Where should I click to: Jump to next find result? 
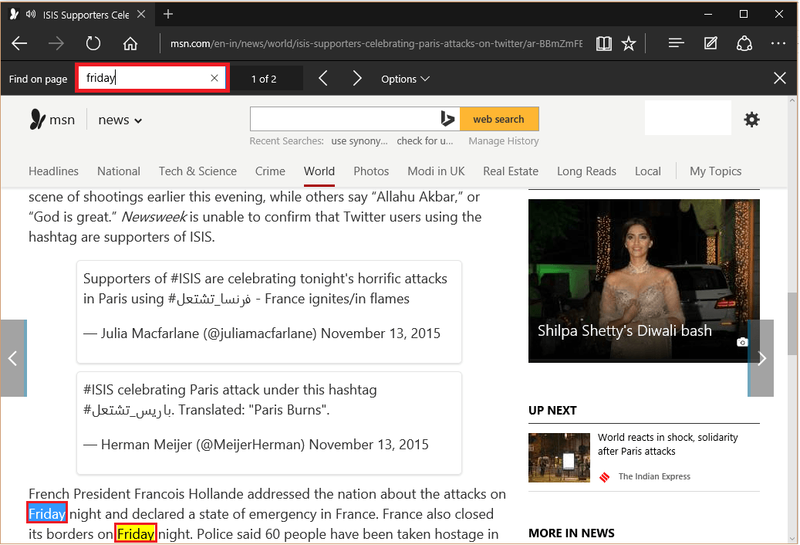click(x=357, y=78)
